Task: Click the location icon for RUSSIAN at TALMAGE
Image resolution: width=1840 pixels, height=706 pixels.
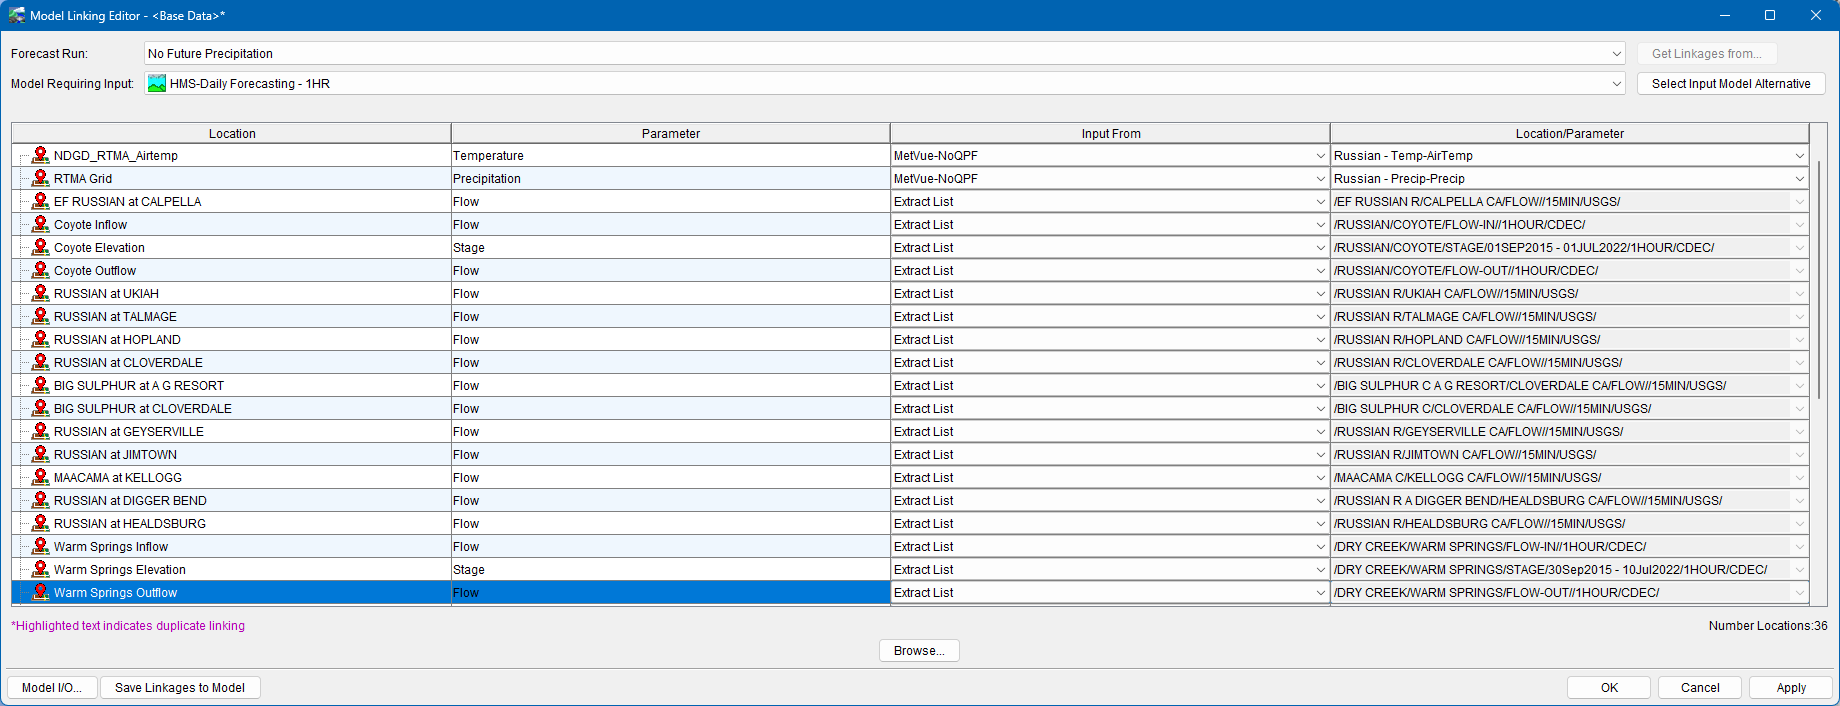Action: coord(40,316)
